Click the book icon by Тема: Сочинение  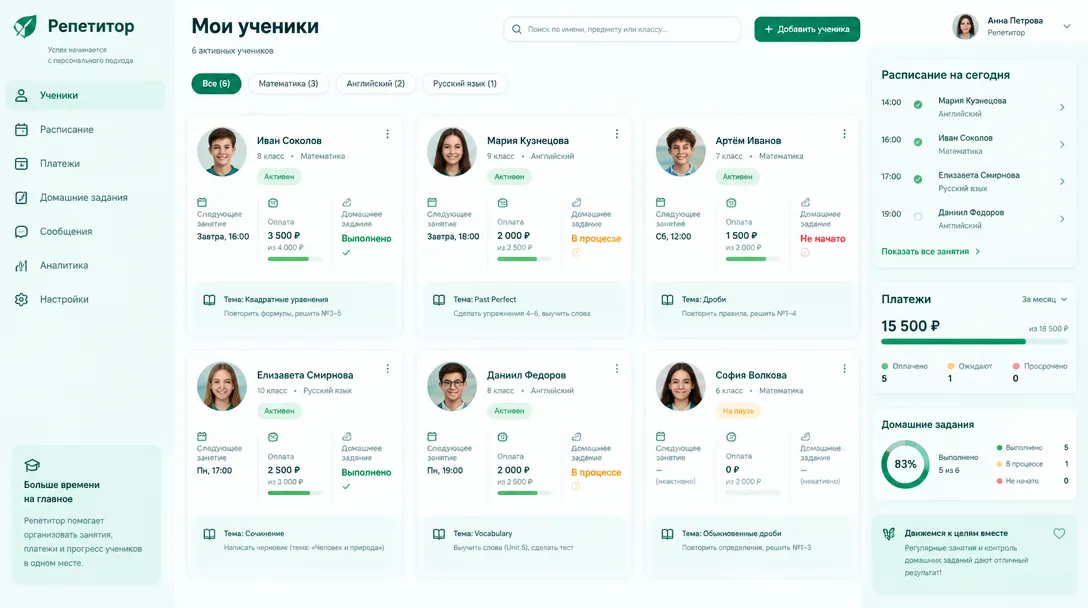pos(209,534)
